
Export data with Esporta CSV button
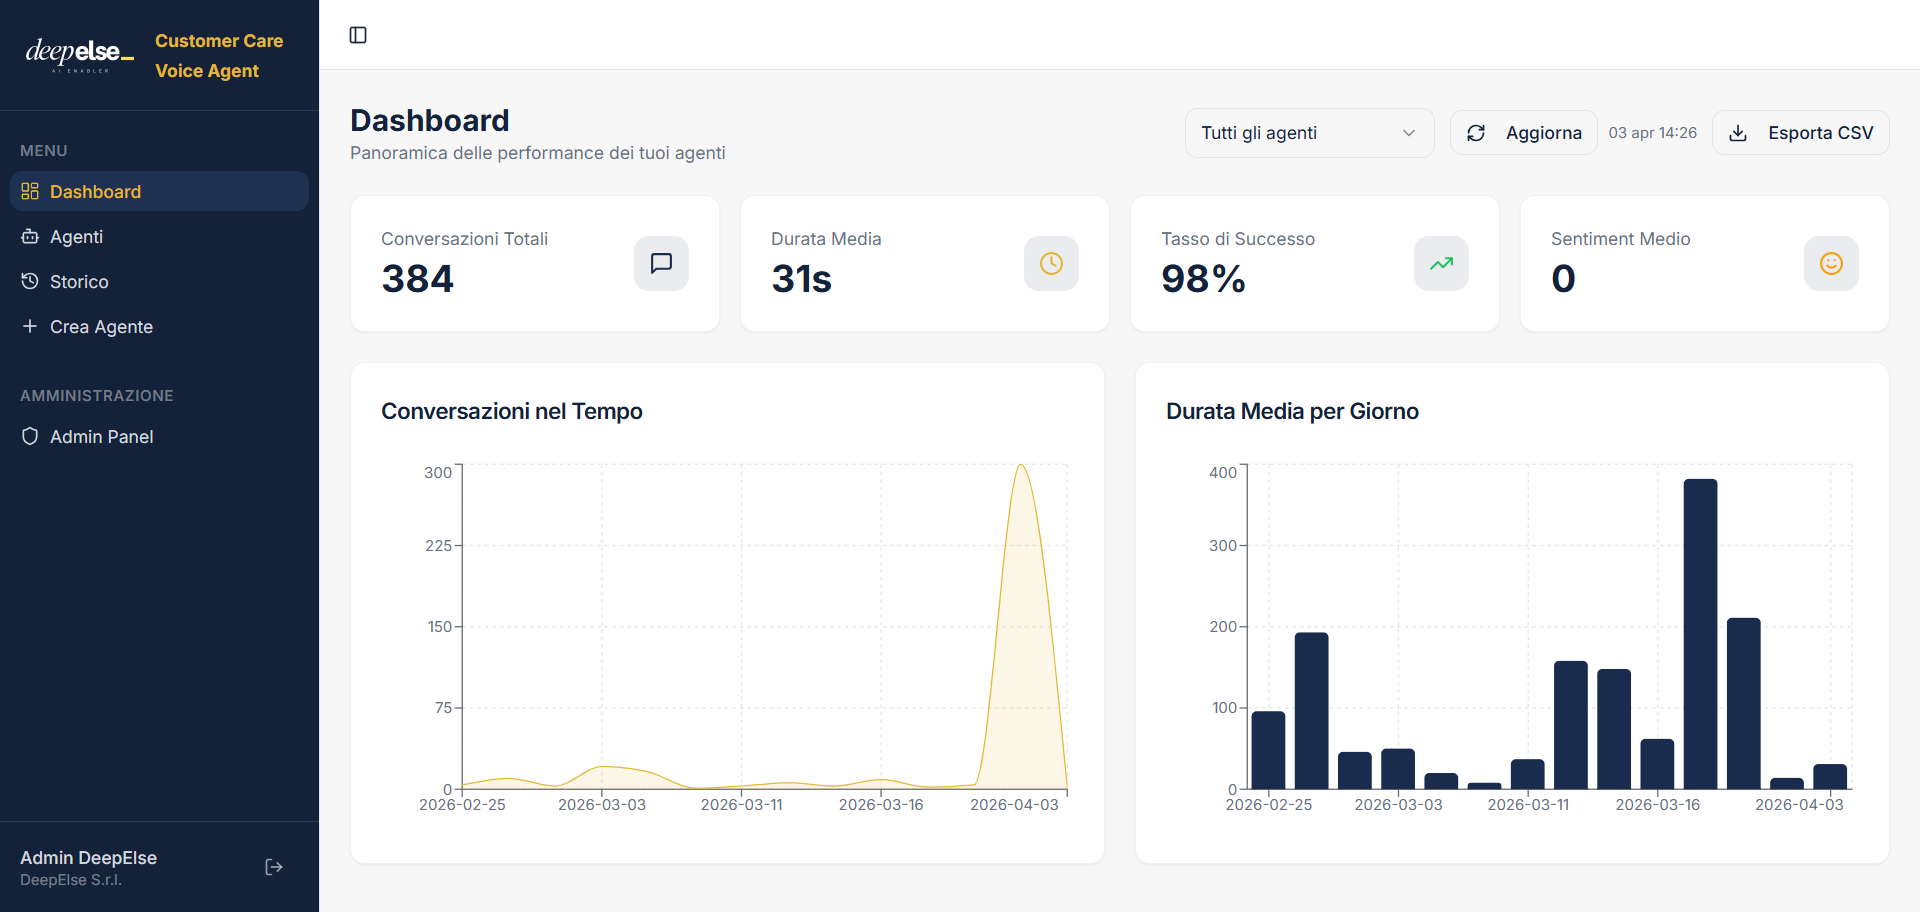(x=1800, y=133)
